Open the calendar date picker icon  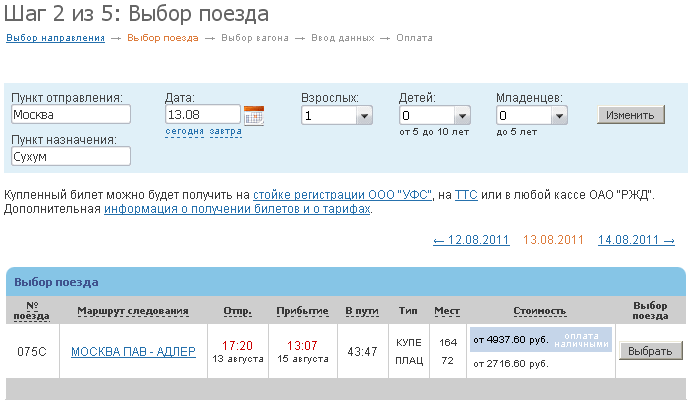pos(254,115)
